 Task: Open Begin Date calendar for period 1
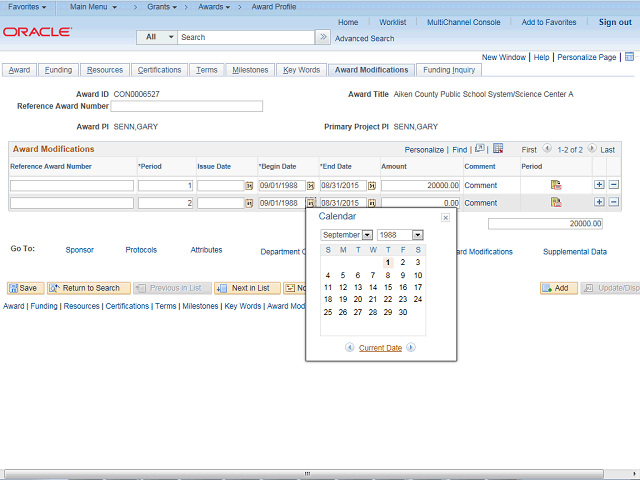tap(311, 186)
